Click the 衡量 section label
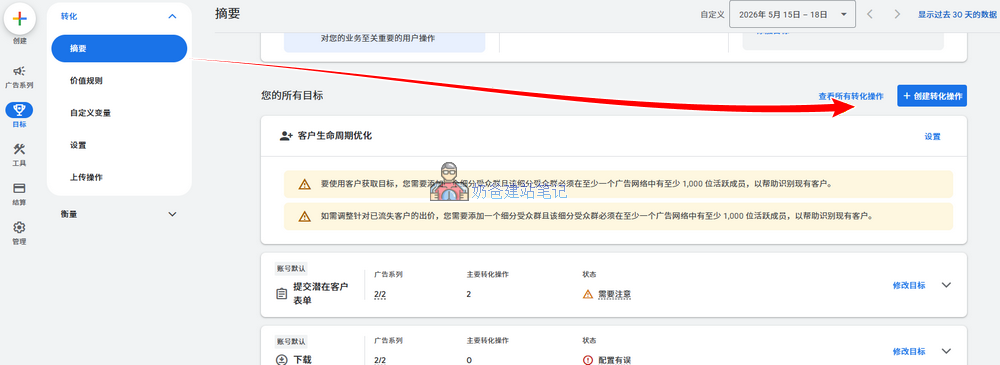 pyautogui.click(x=69, y=214)
